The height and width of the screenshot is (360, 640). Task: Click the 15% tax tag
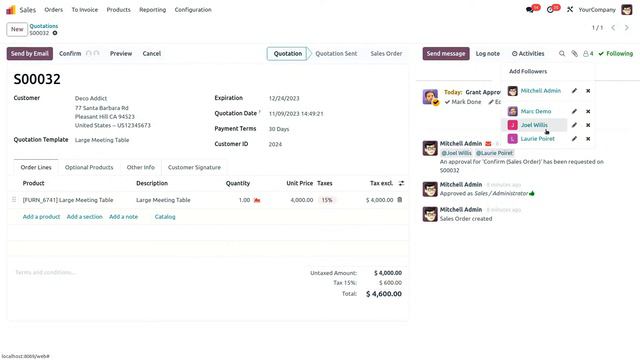327,200
